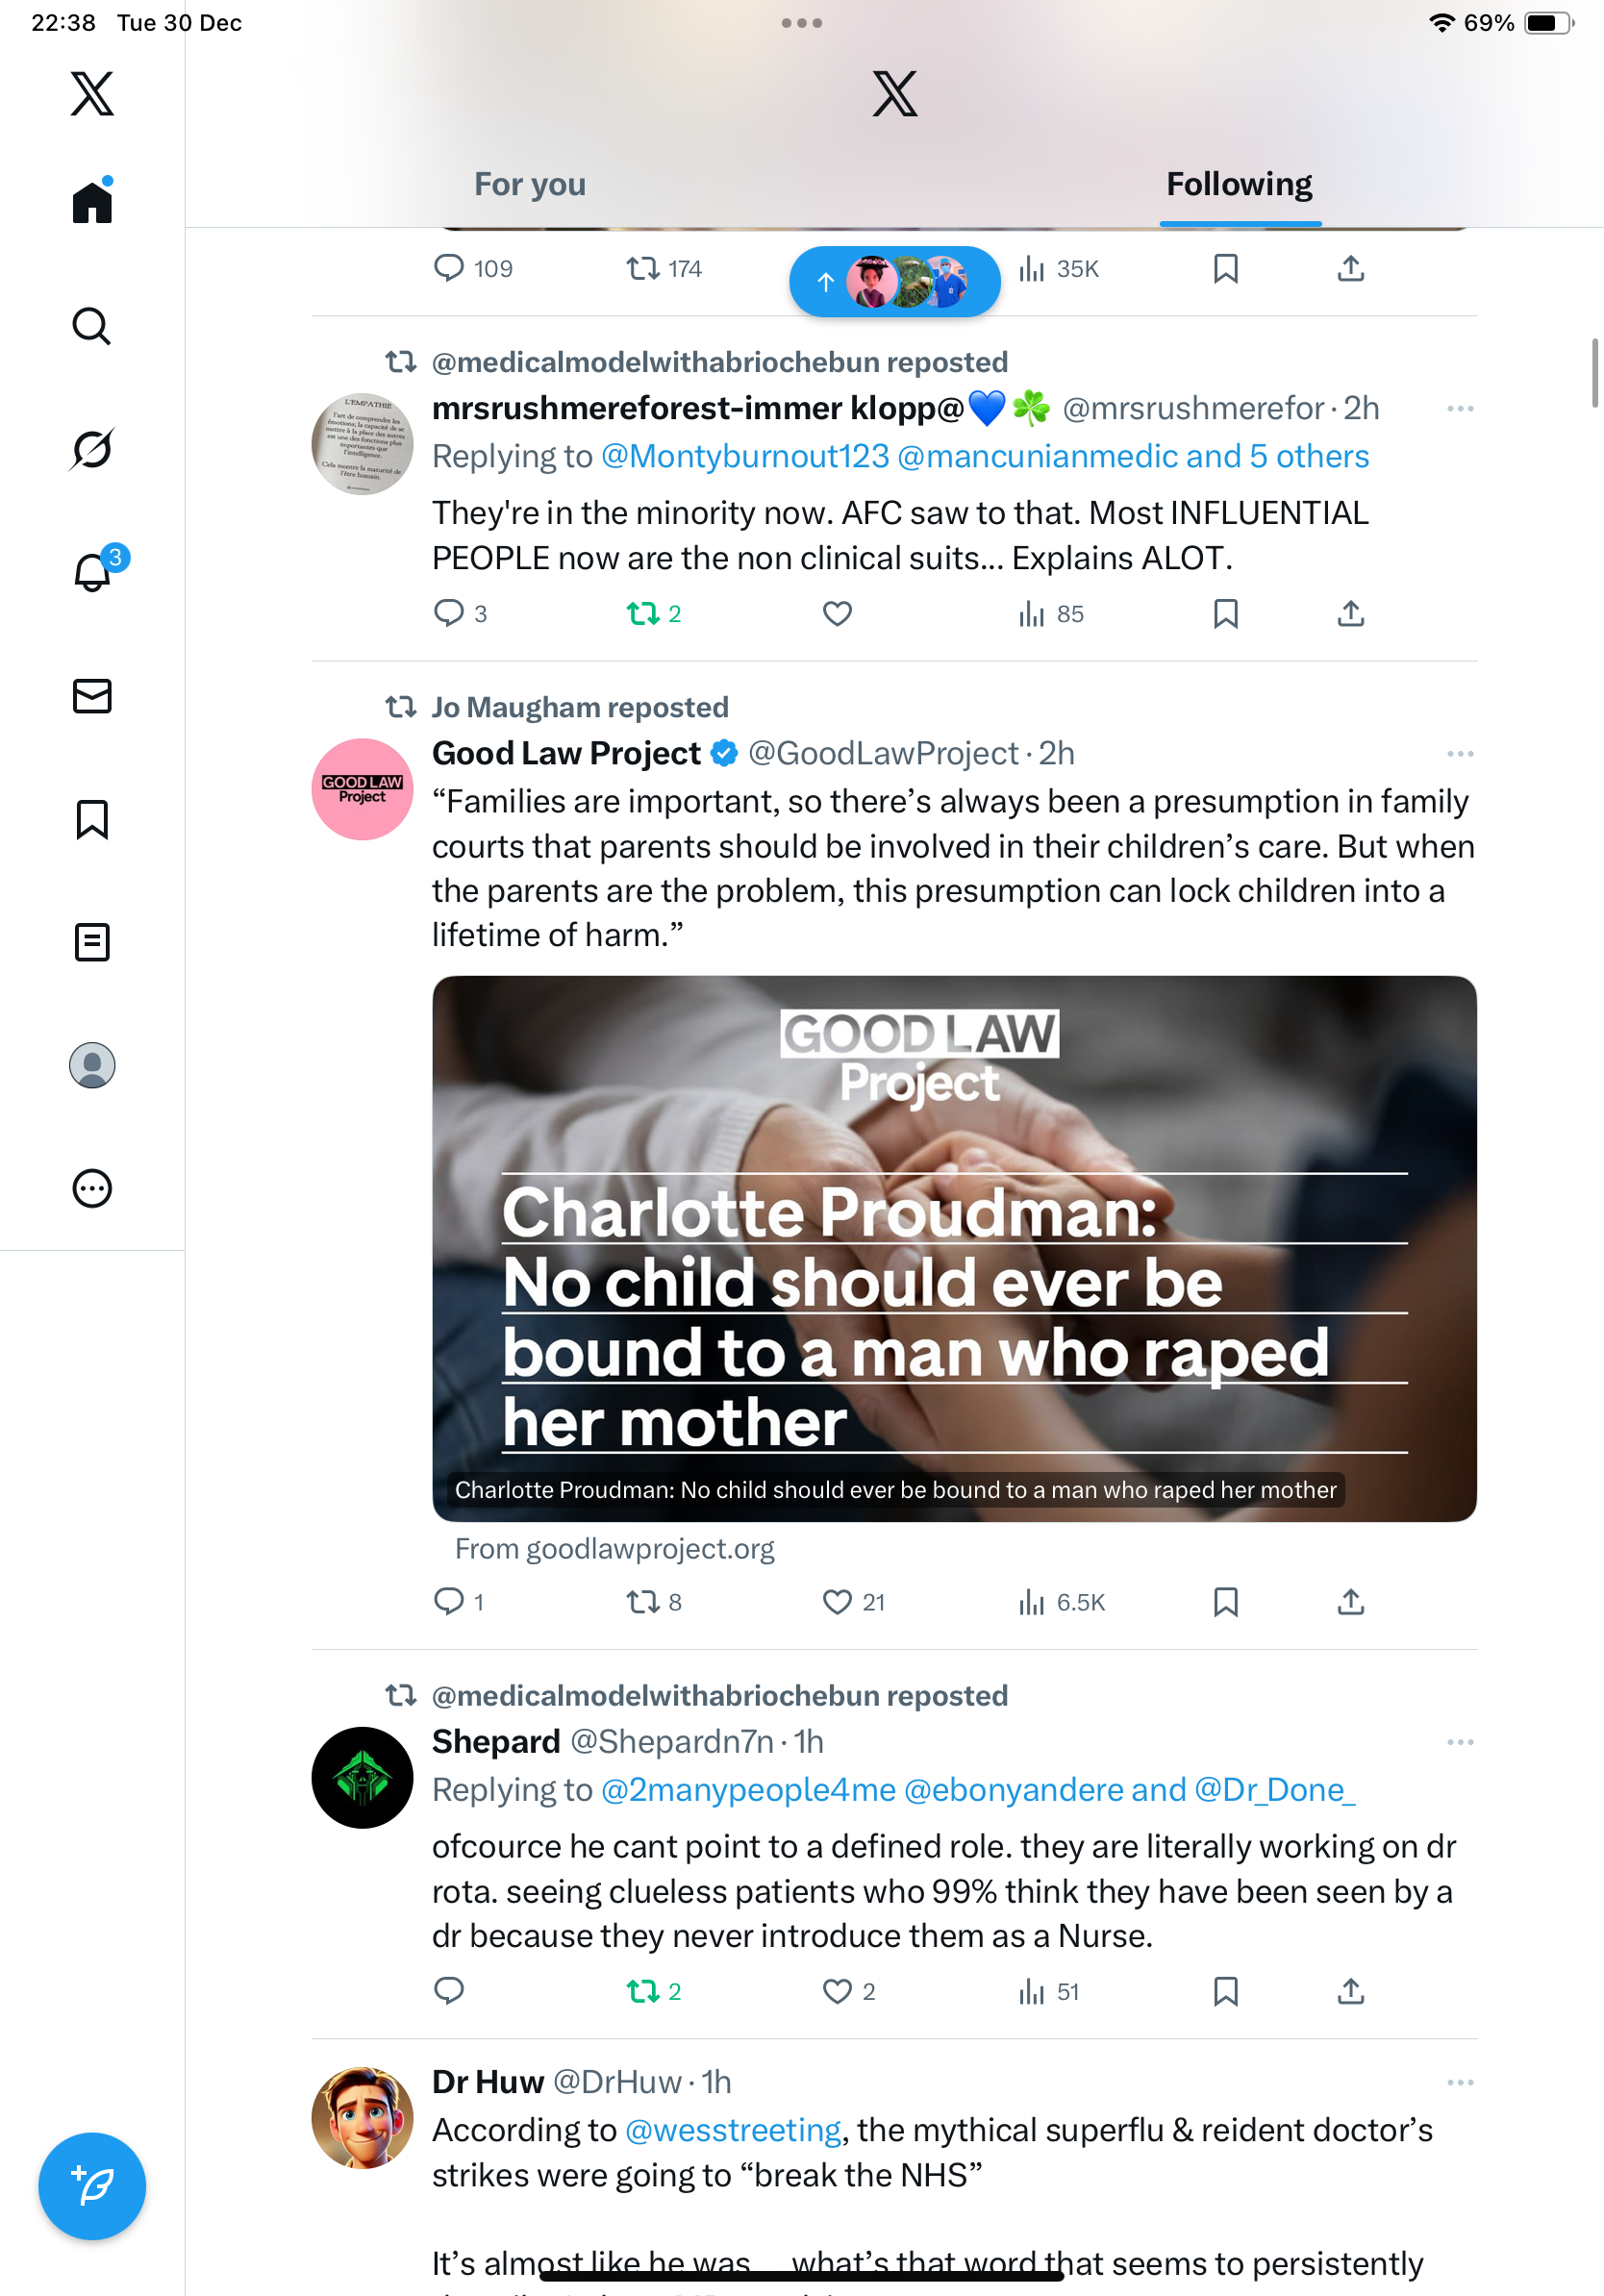Screen dimensions: 1604x2296
Task: Tap the new posts pill with avatars
Action: pyautogui.click(x=895, y=281)
